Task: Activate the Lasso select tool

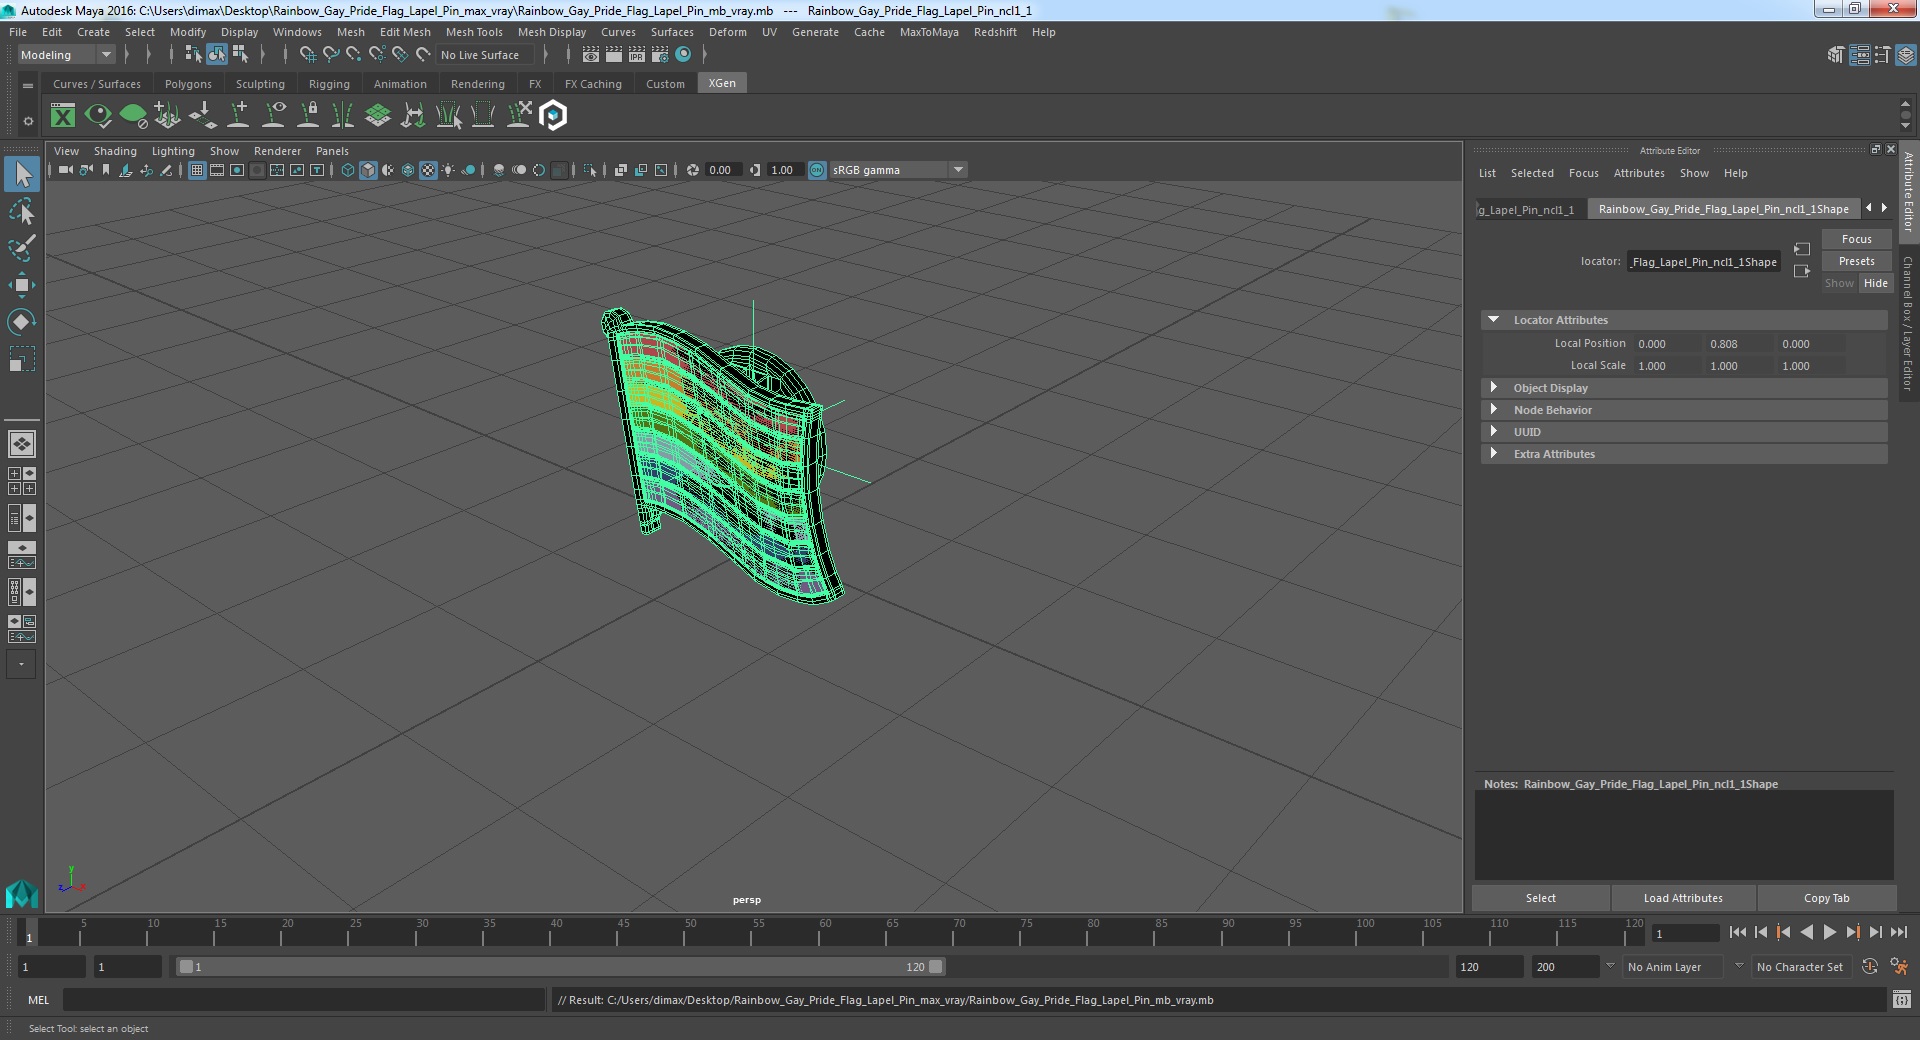Action: pyautogui.click(x=22, y=212)
